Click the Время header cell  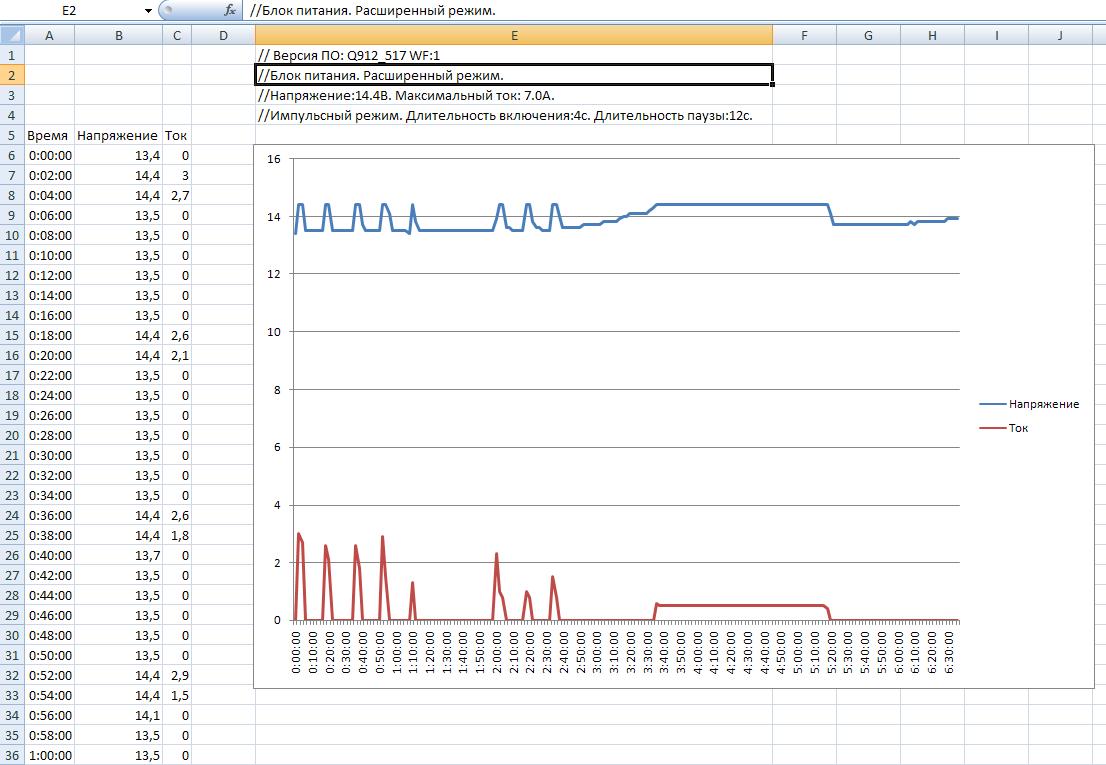[49, 135]
